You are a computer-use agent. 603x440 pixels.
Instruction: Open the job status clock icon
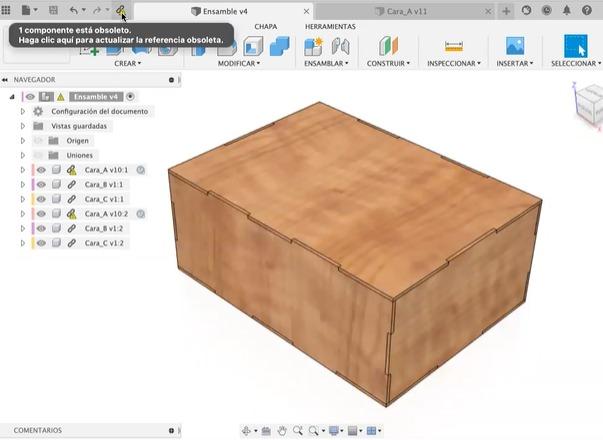(x=546, y=10)
